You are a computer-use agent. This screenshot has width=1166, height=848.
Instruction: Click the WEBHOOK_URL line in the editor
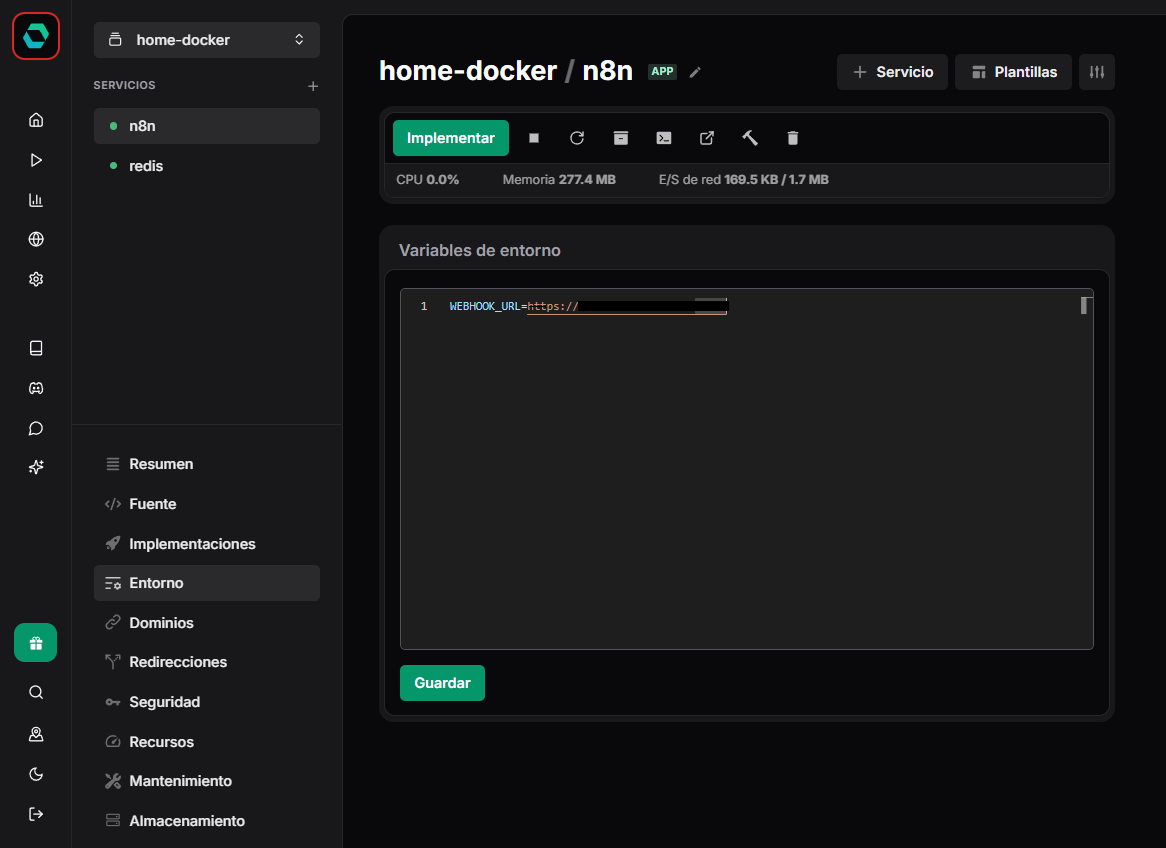(587, 306)
